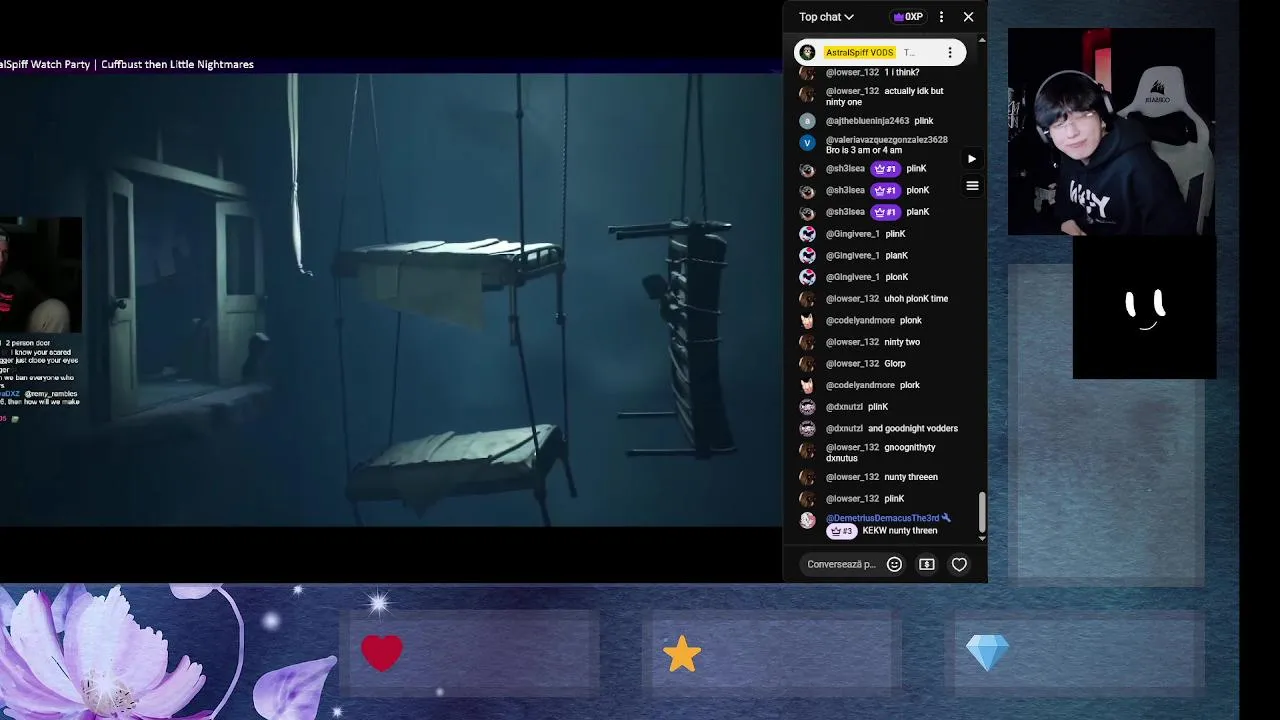Click the #3 crown badge near KEKW

(x=841, y=531)
